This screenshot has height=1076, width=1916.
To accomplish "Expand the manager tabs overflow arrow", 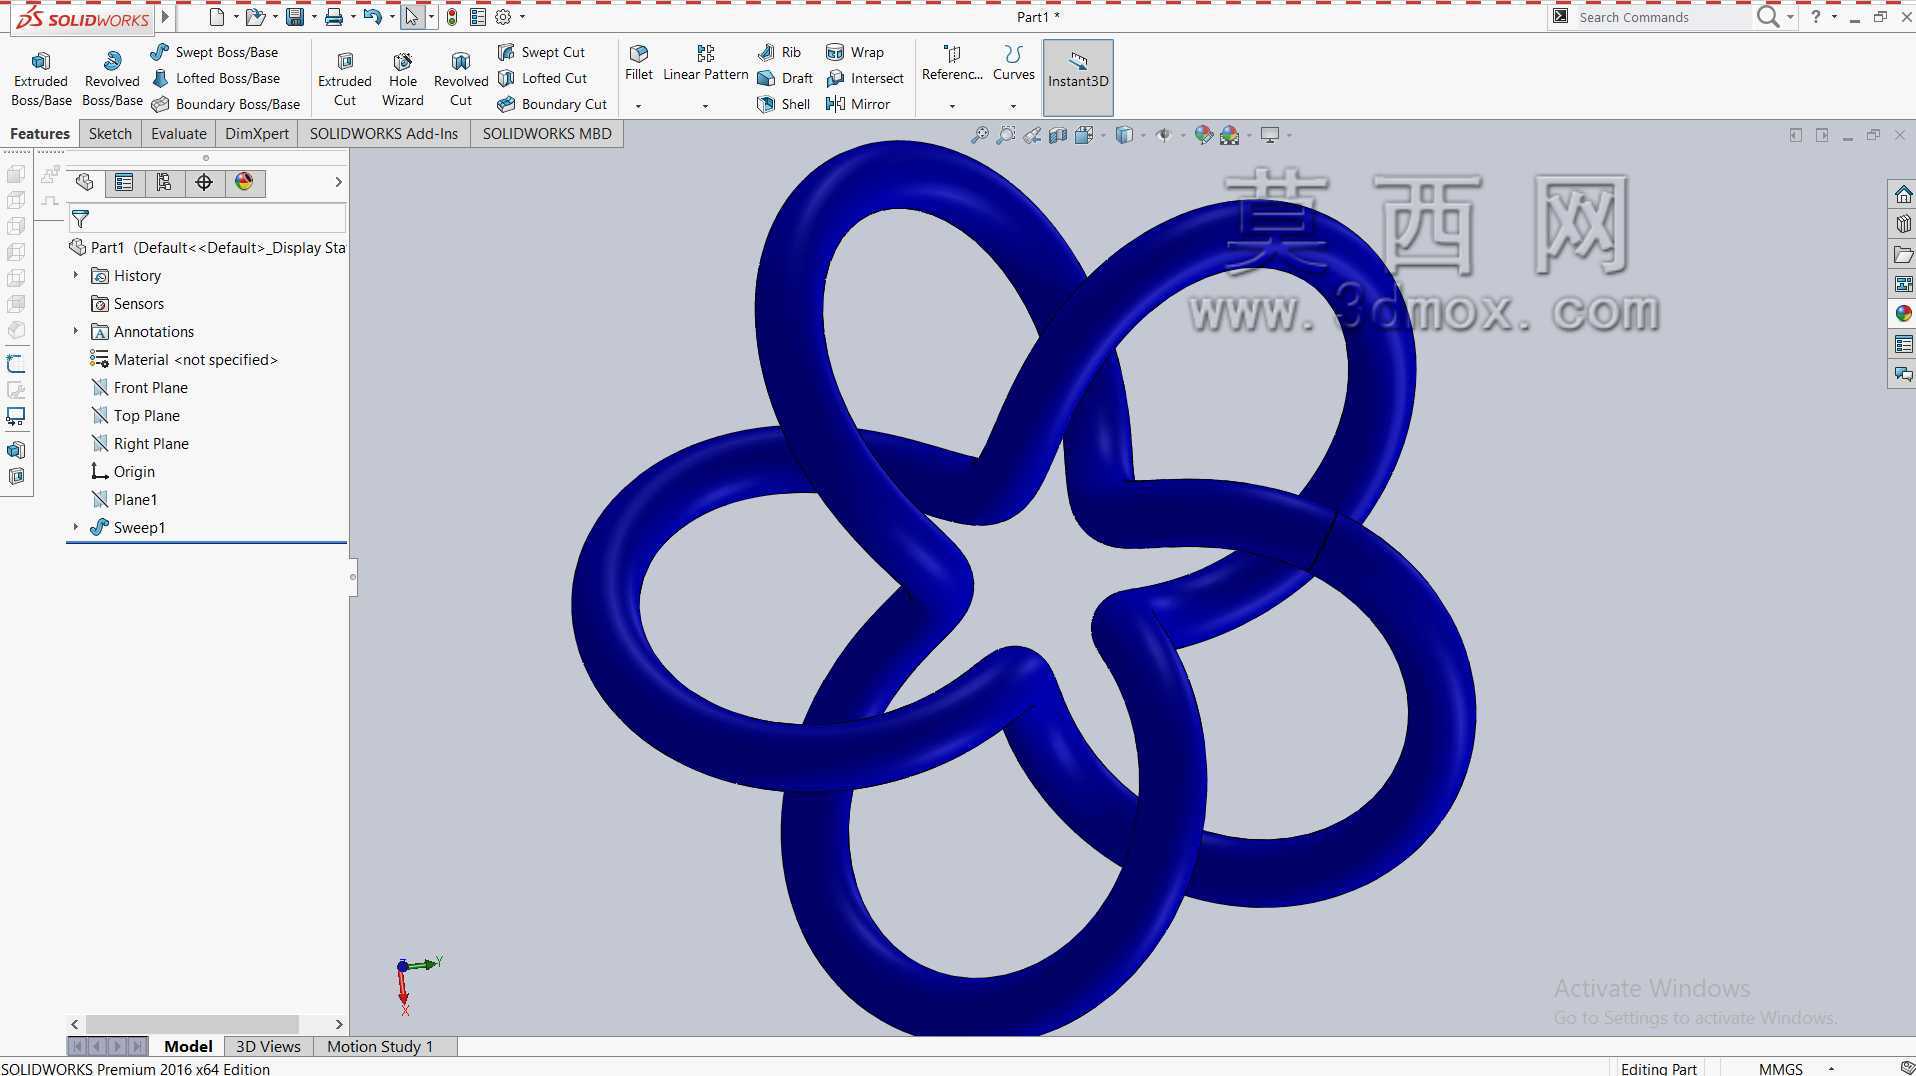I will click(x=338, y=182).
